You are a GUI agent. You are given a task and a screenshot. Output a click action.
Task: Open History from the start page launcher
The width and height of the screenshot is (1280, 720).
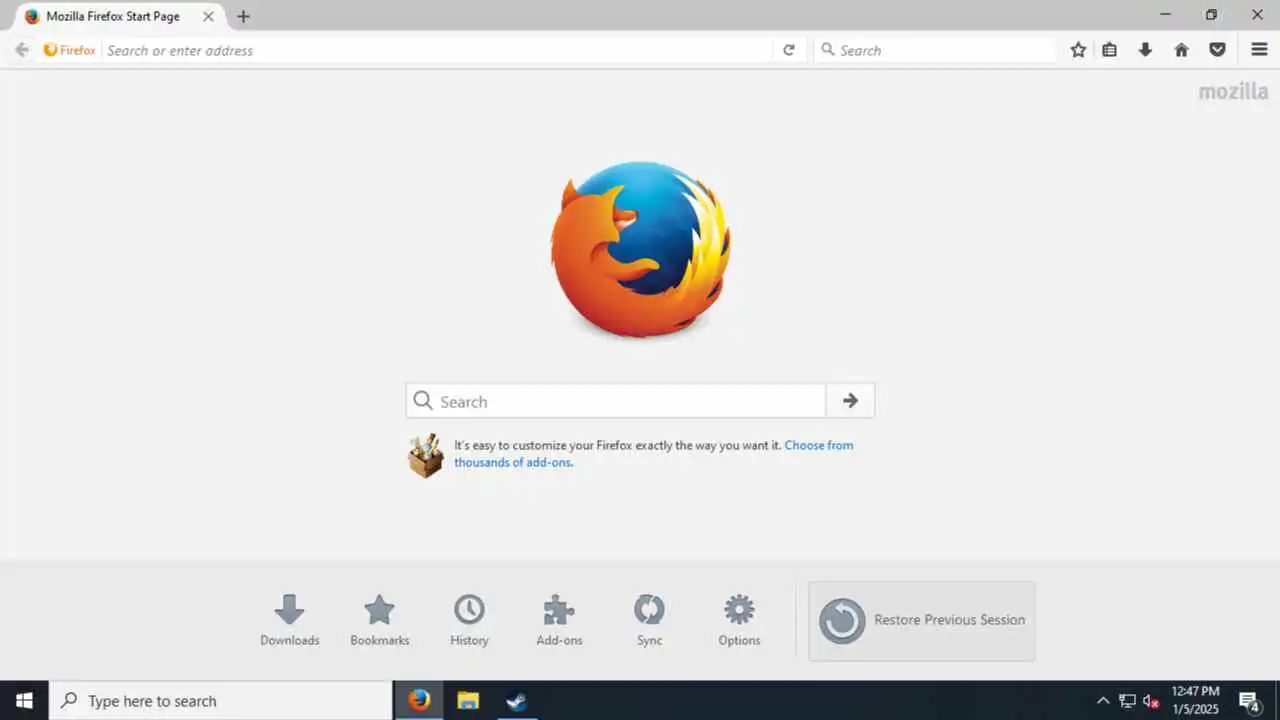tap(469, 620)
